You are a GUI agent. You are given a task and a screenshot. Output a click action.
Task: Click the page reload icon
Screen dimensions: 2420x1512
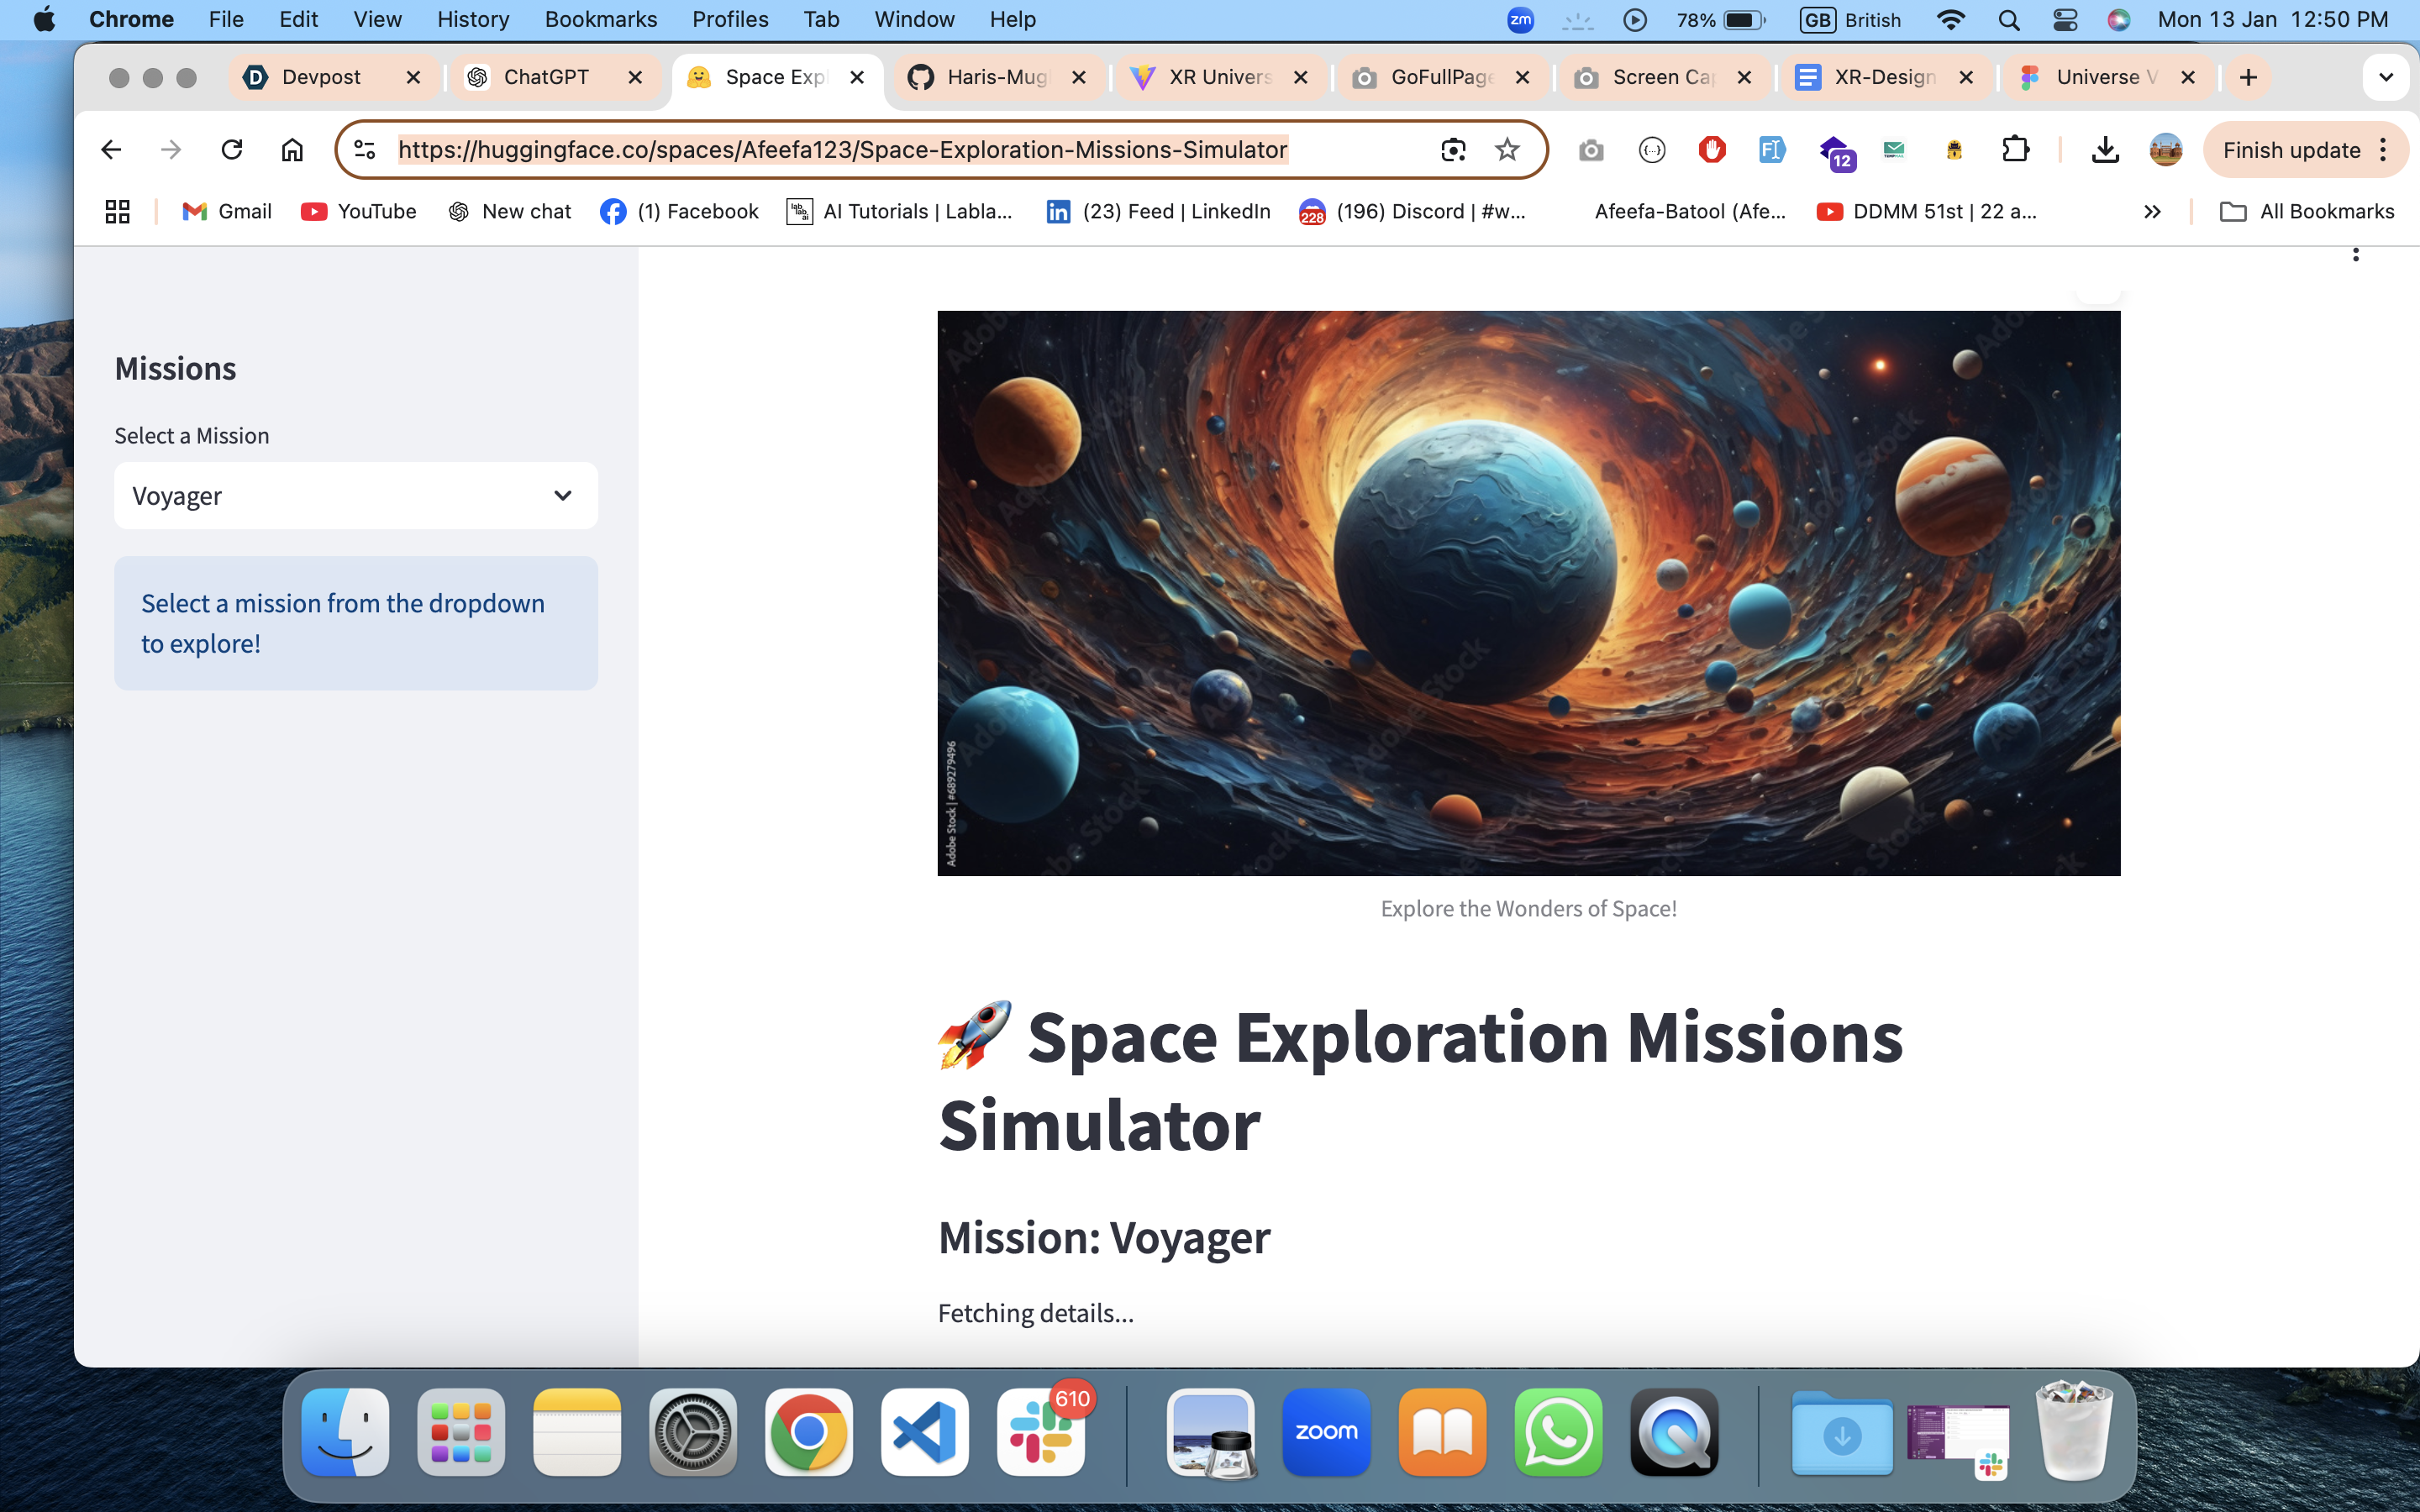pyautogui.click(x=231, y=150)
